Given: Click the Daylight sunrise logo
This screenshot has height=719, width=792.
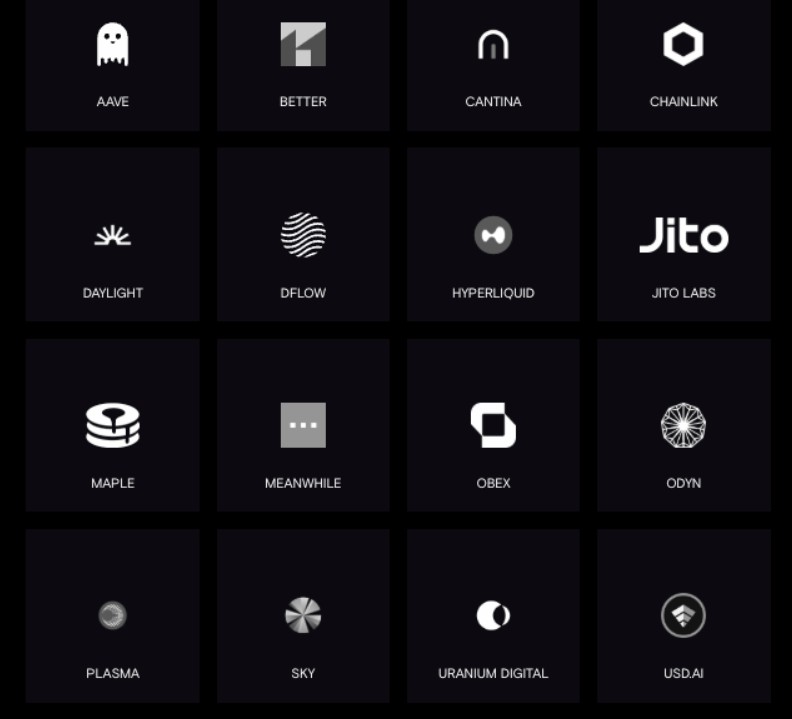Looking at the screenshot, I should (x=113, y=235).
